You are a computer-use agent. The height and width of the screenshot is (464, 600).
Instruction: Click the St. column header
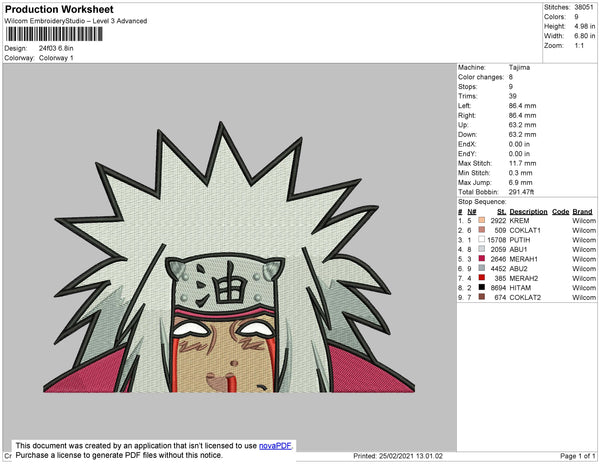[501, 212]
